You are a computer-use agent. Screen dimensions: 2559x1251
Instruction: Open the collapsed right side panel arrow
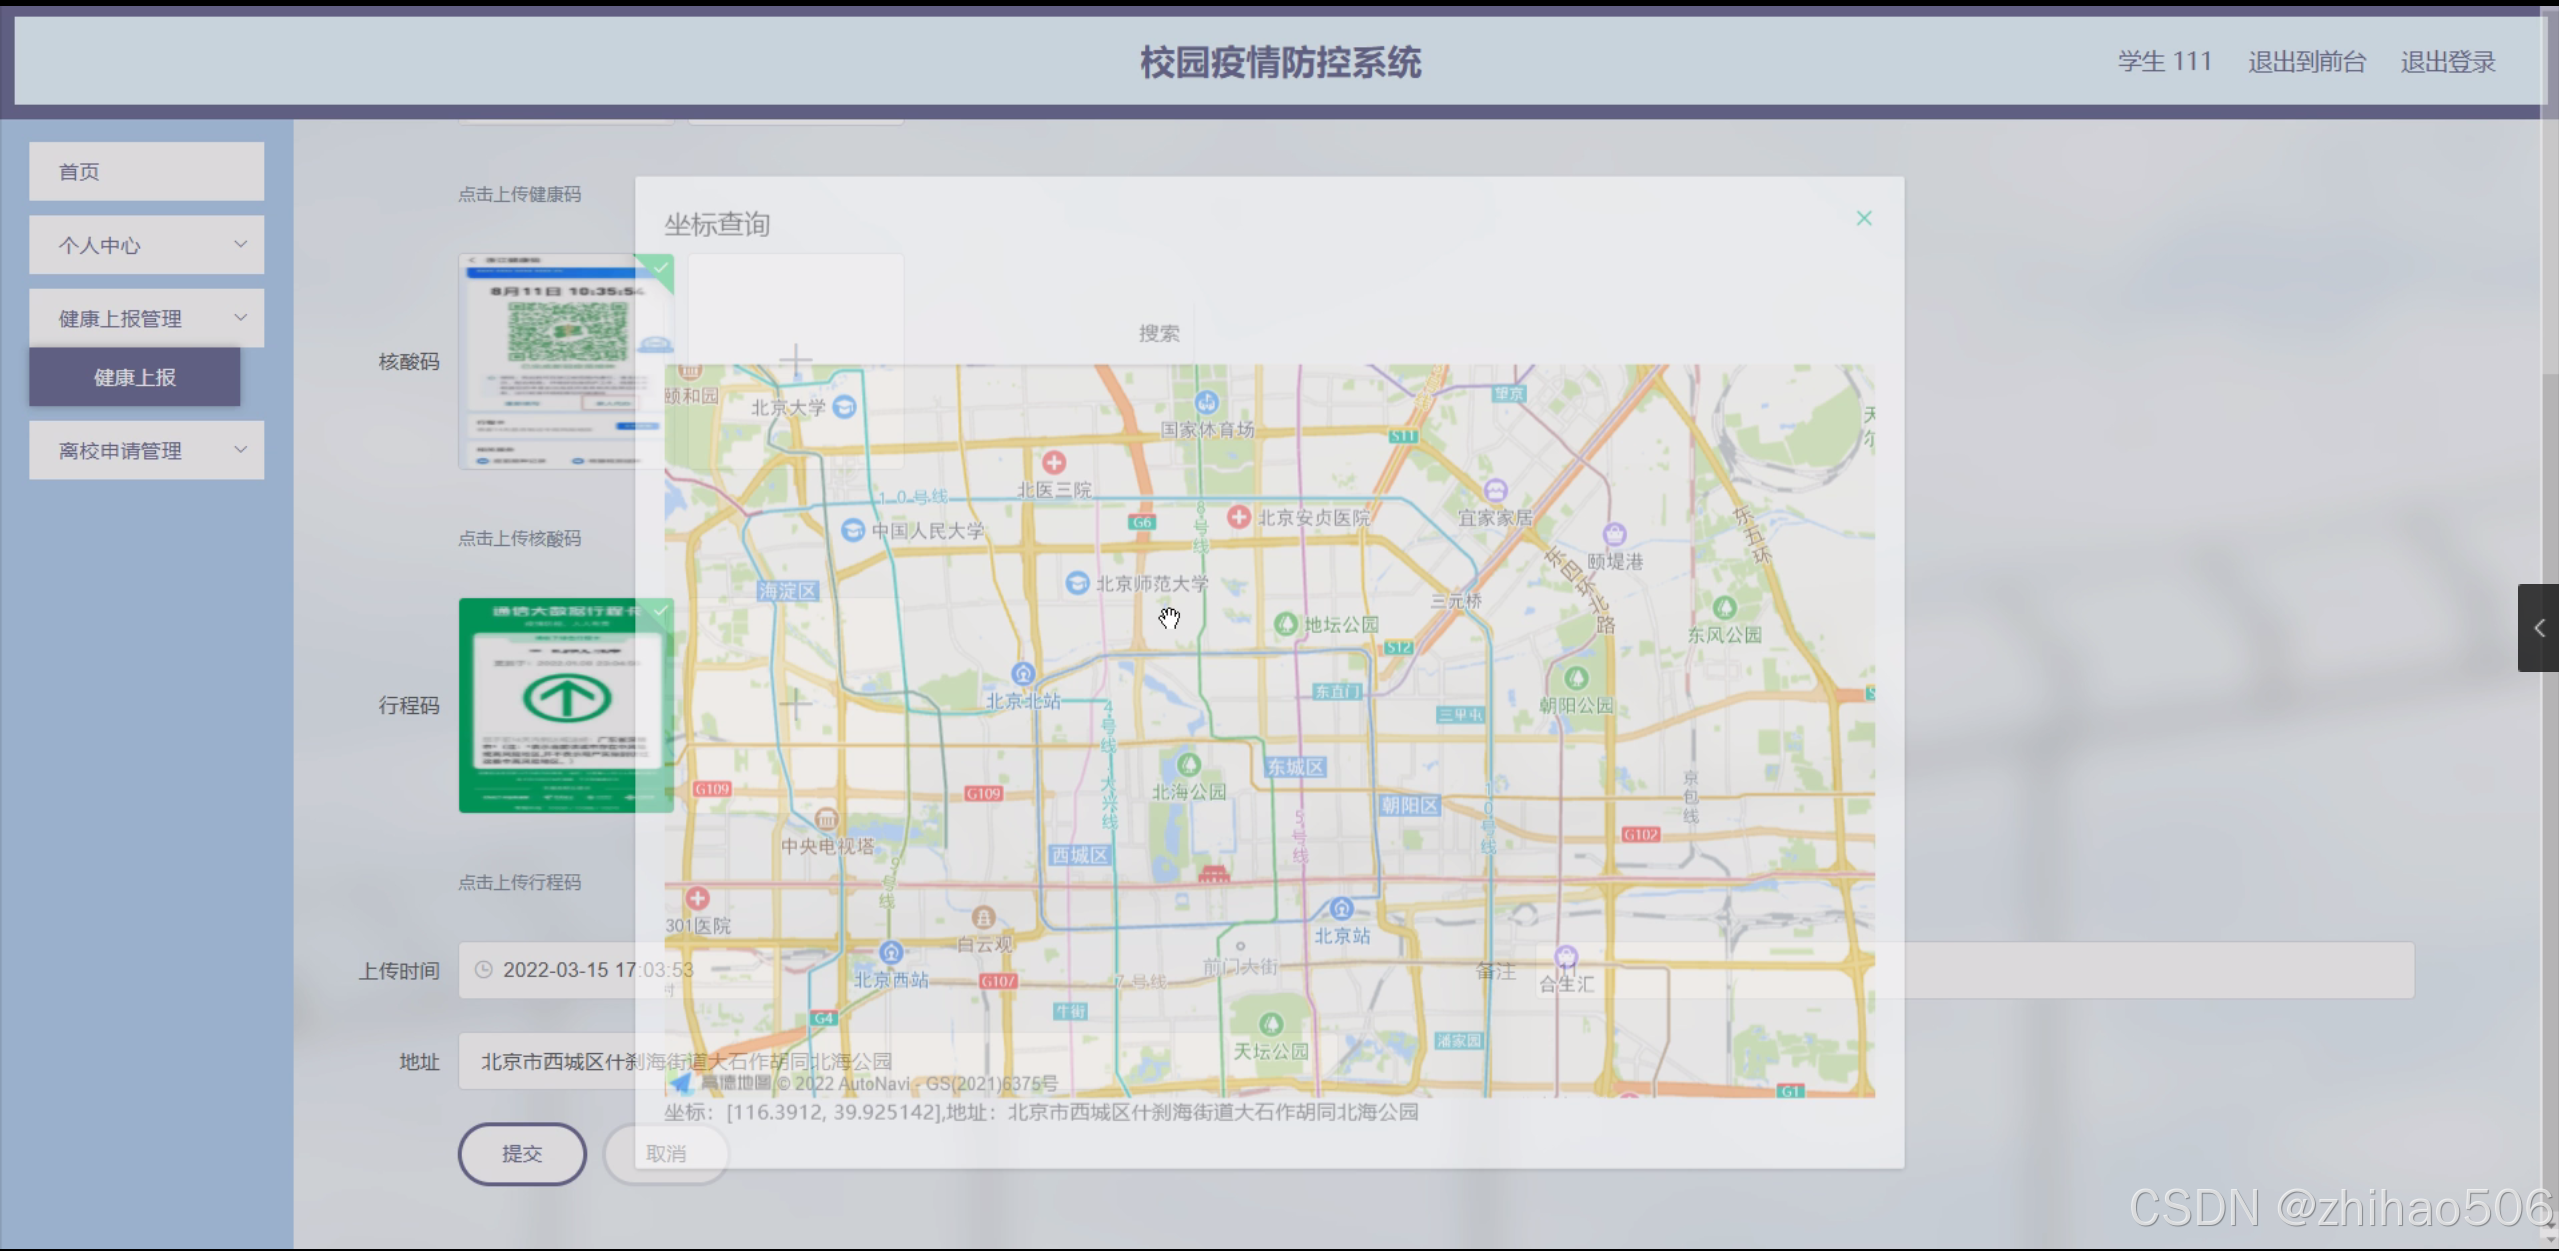tap(2538, 628)
